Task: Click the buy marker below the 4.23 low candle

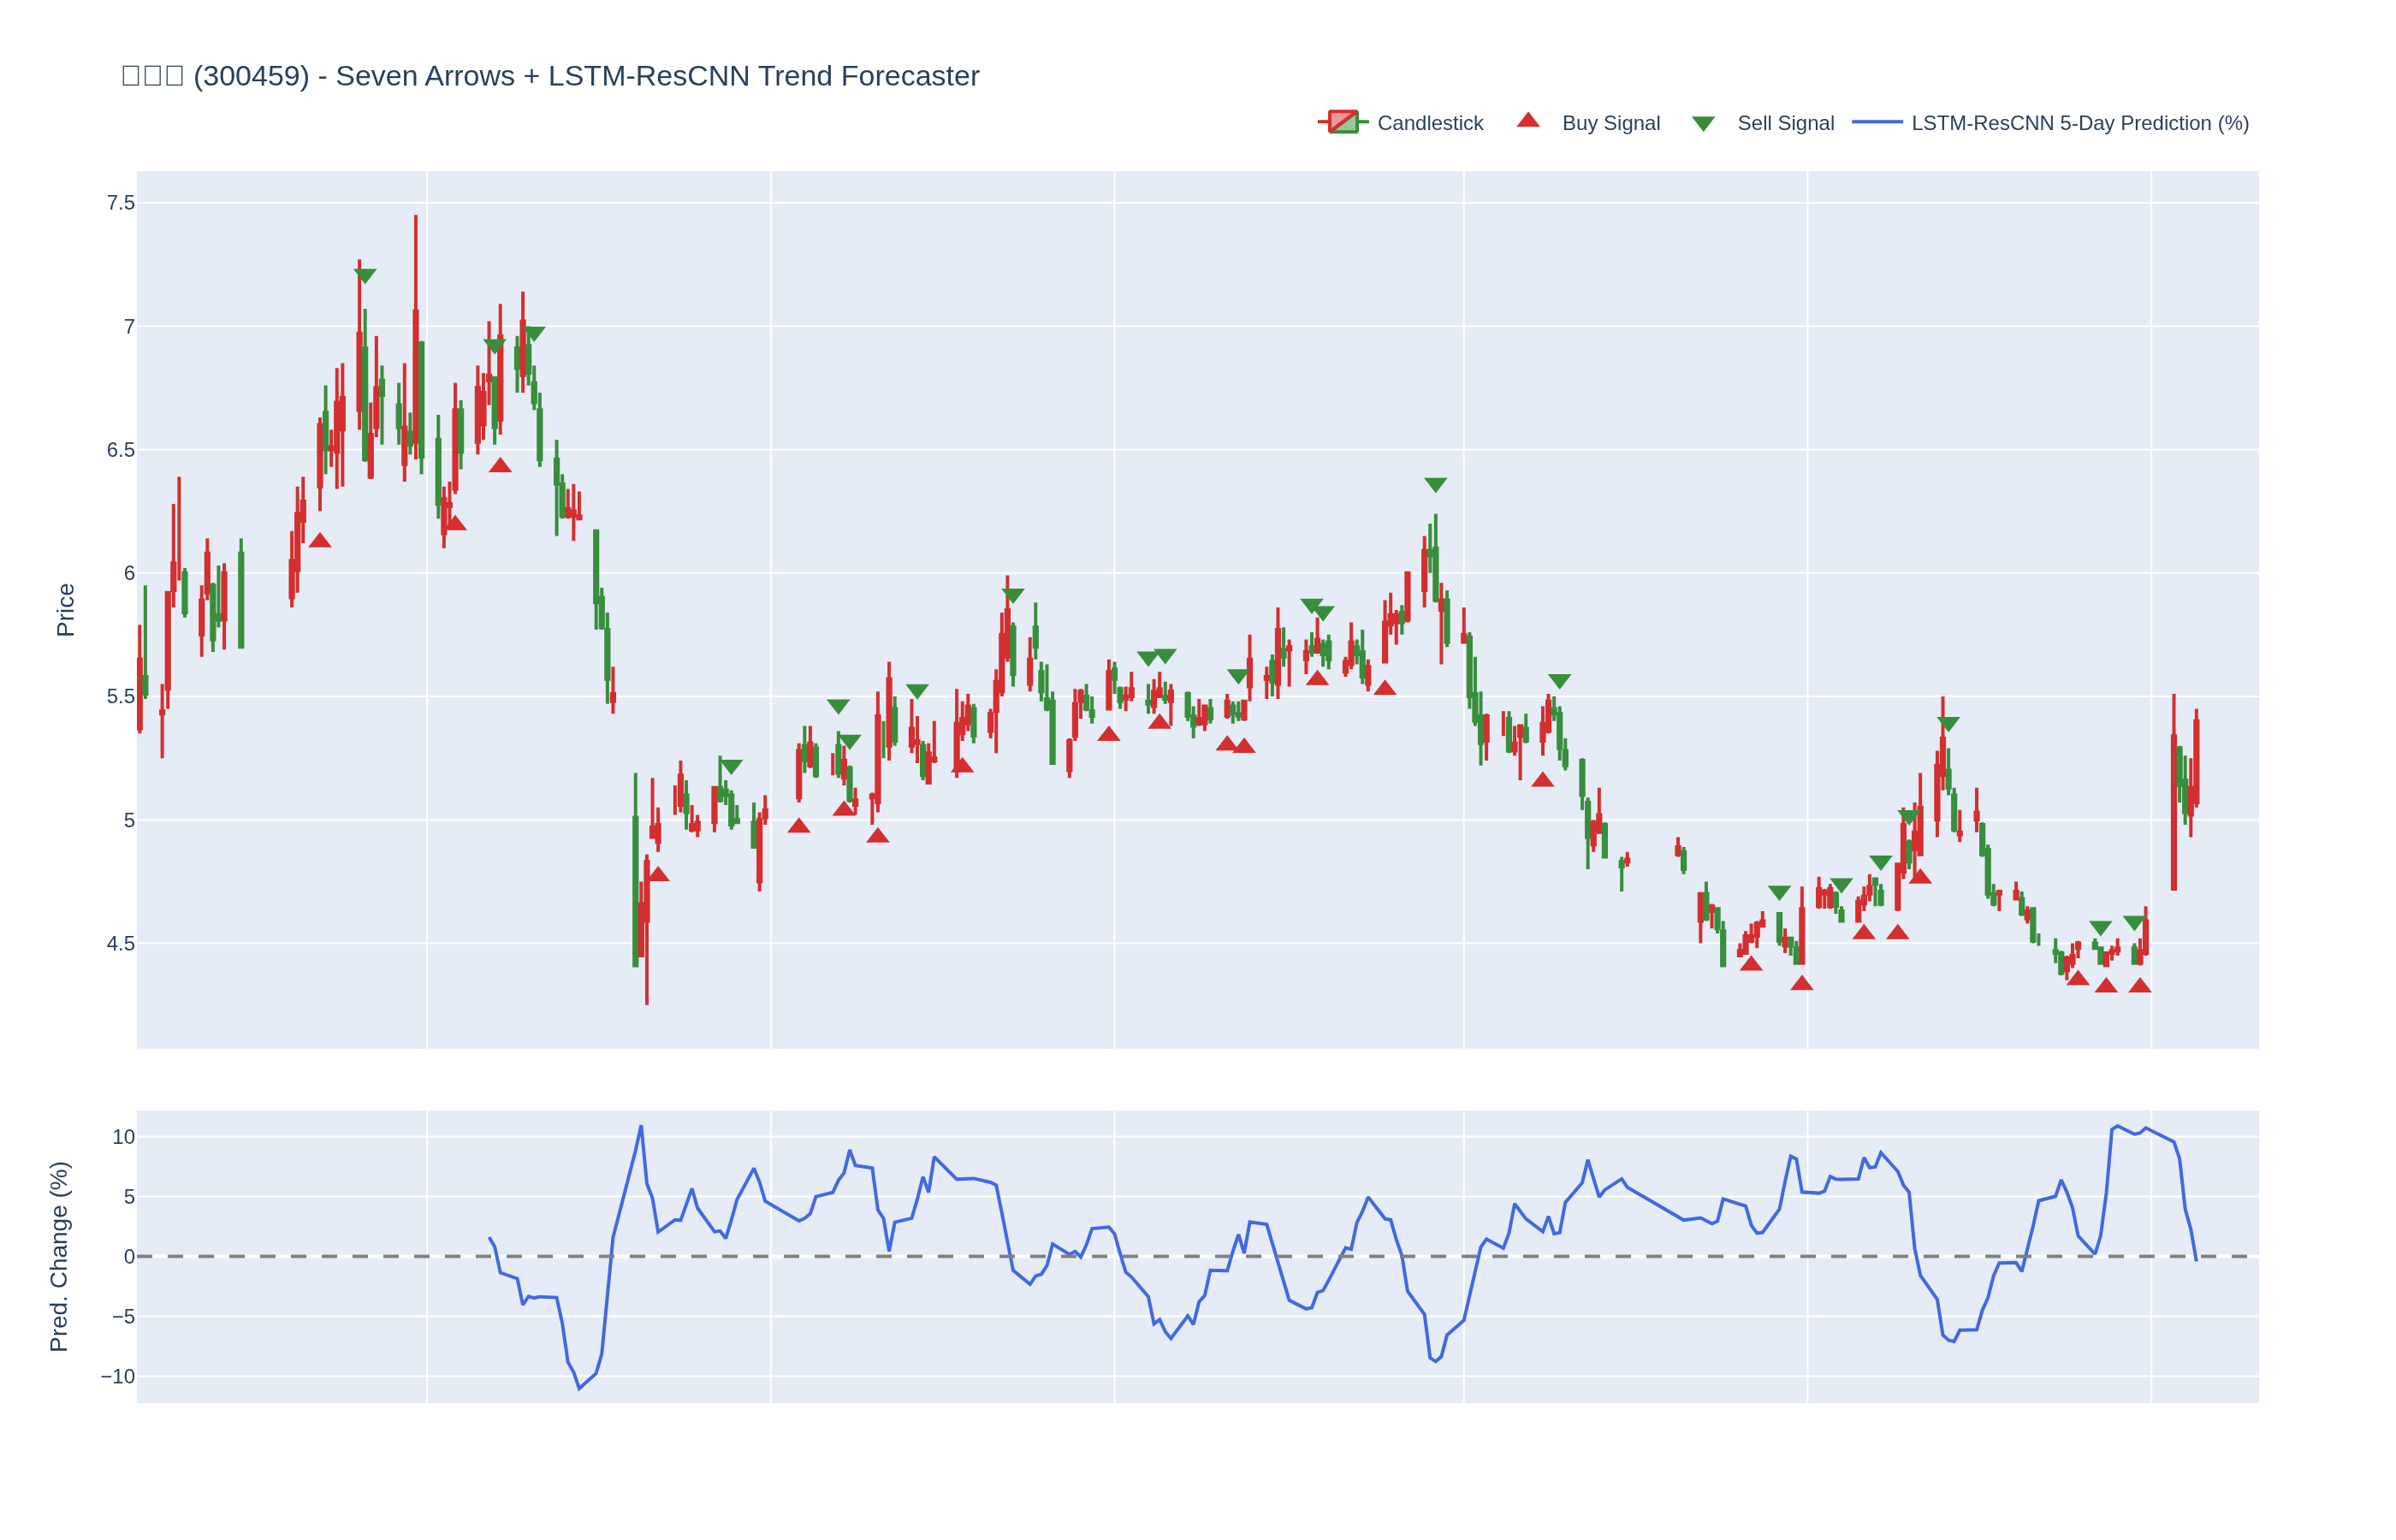Action: click(658, 875)
